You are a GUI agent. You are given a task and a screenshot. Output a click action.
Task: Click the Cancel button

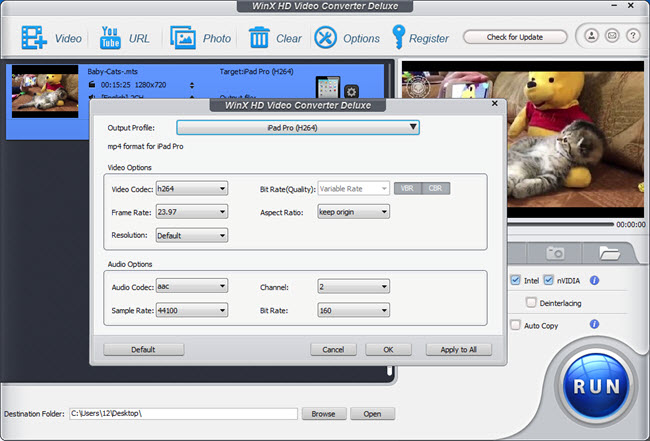333,349
